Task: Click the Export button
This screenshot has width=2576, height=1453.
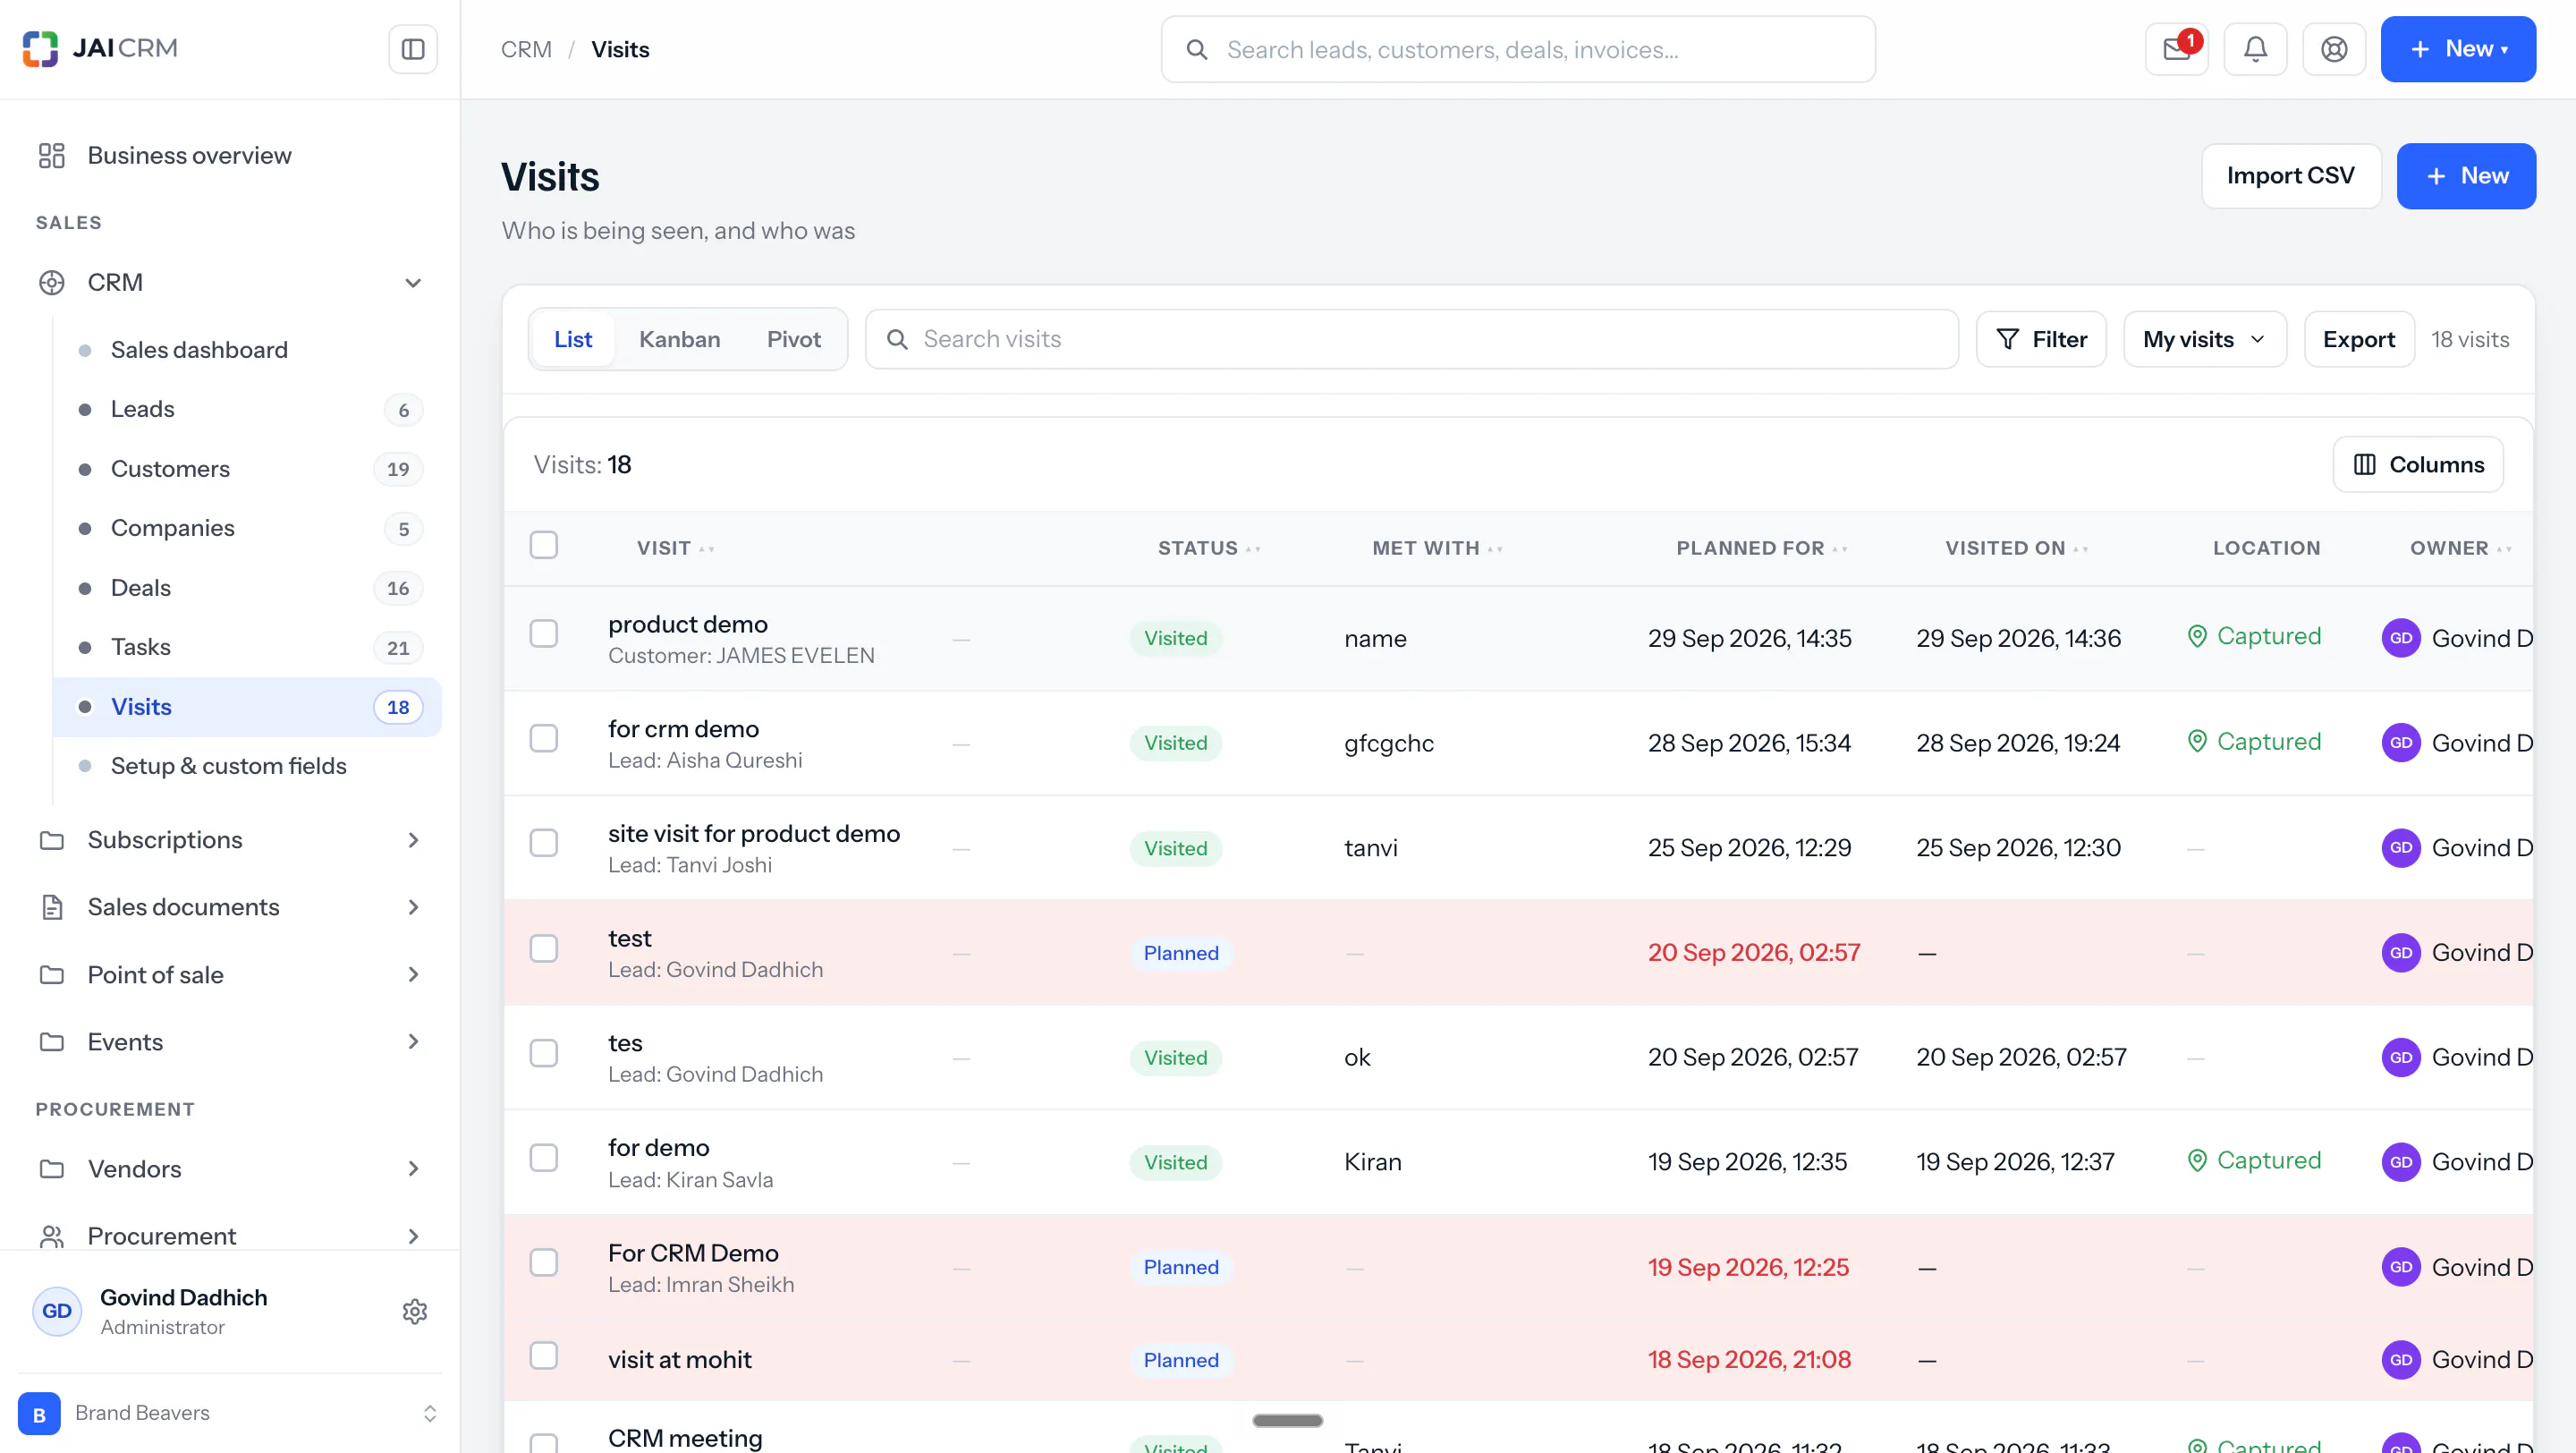Action: point(2359,340)
